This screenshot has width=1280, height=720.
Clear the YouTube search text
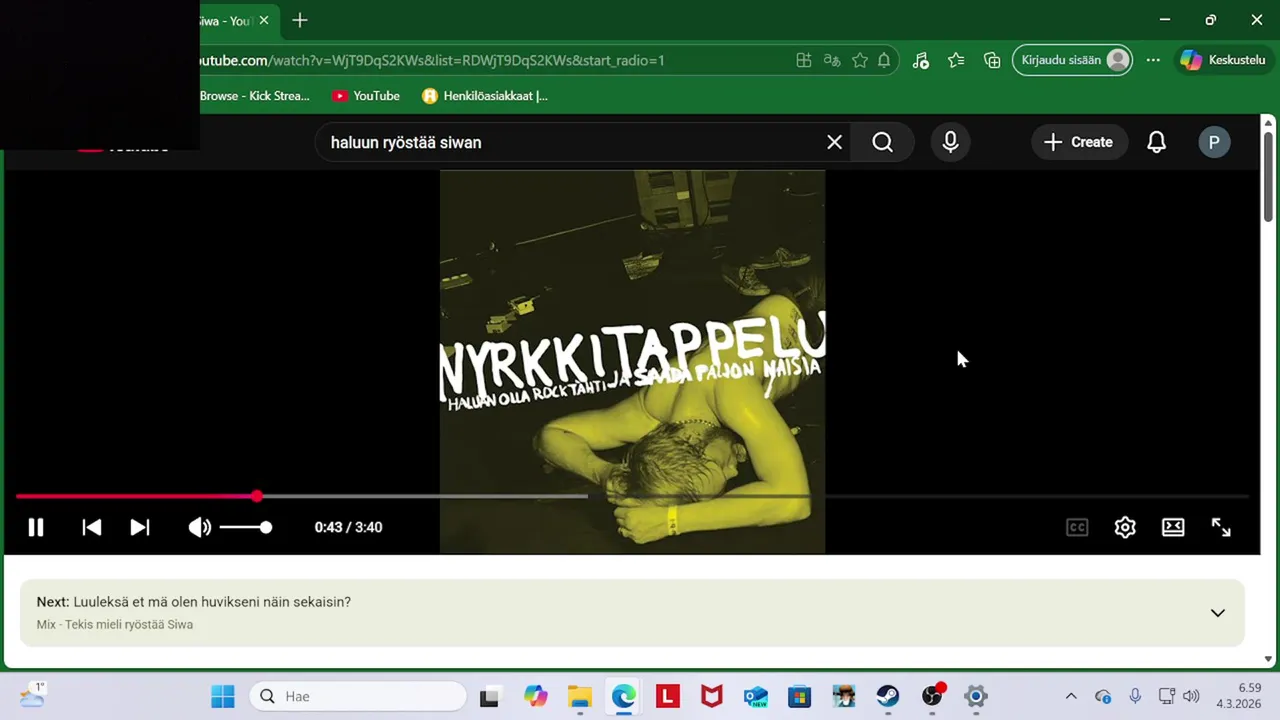pyautogui.click(x=834, y=142)
